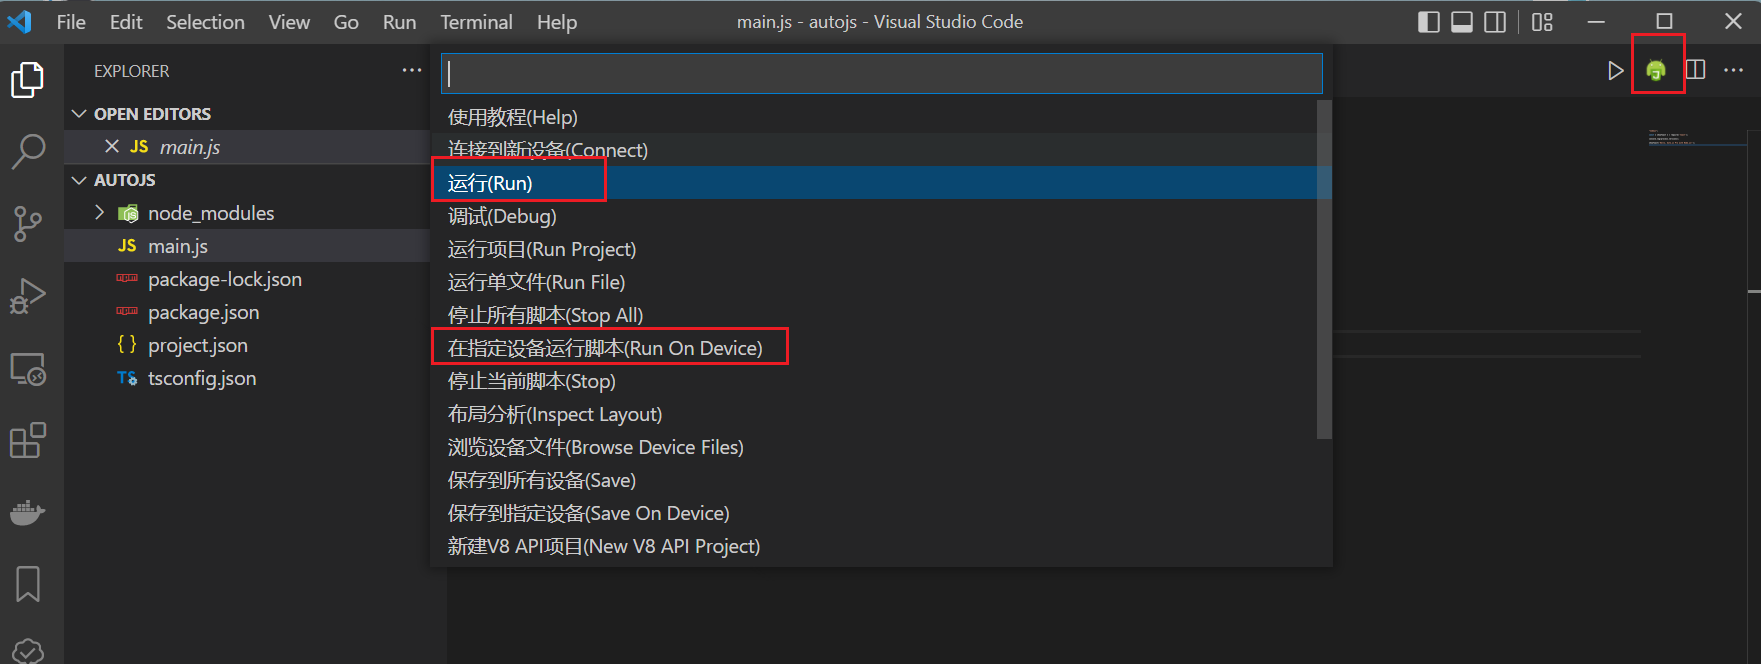
Task: Open package.json file
Action: (247, 312)
